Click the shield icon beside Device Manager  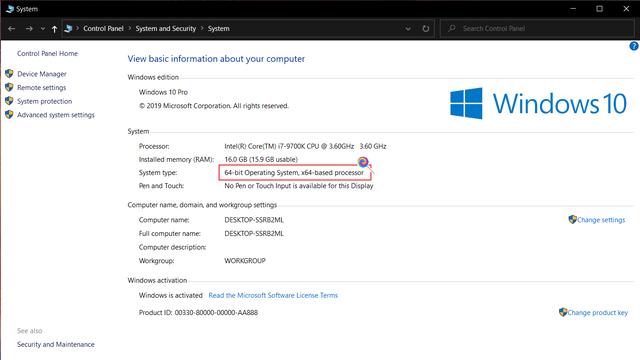click(x=9, y=73)
